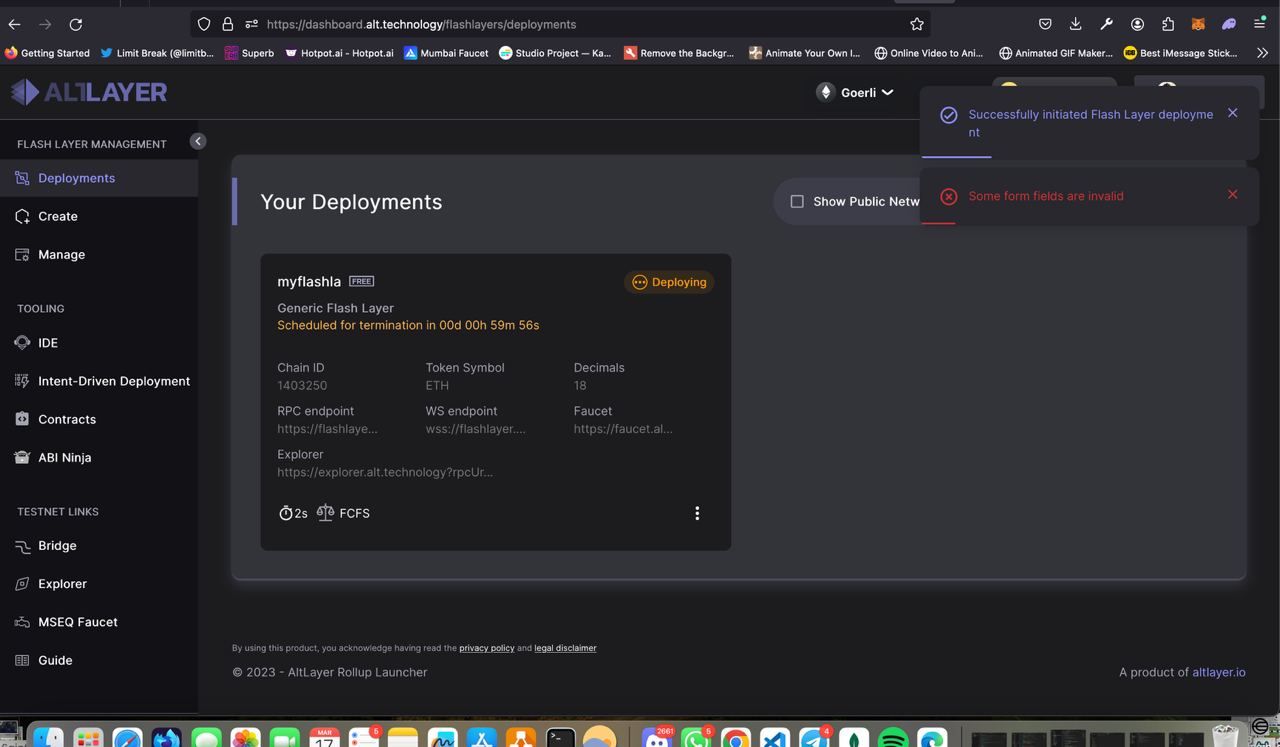Click the 2s block time timer icon

(286, 513)
